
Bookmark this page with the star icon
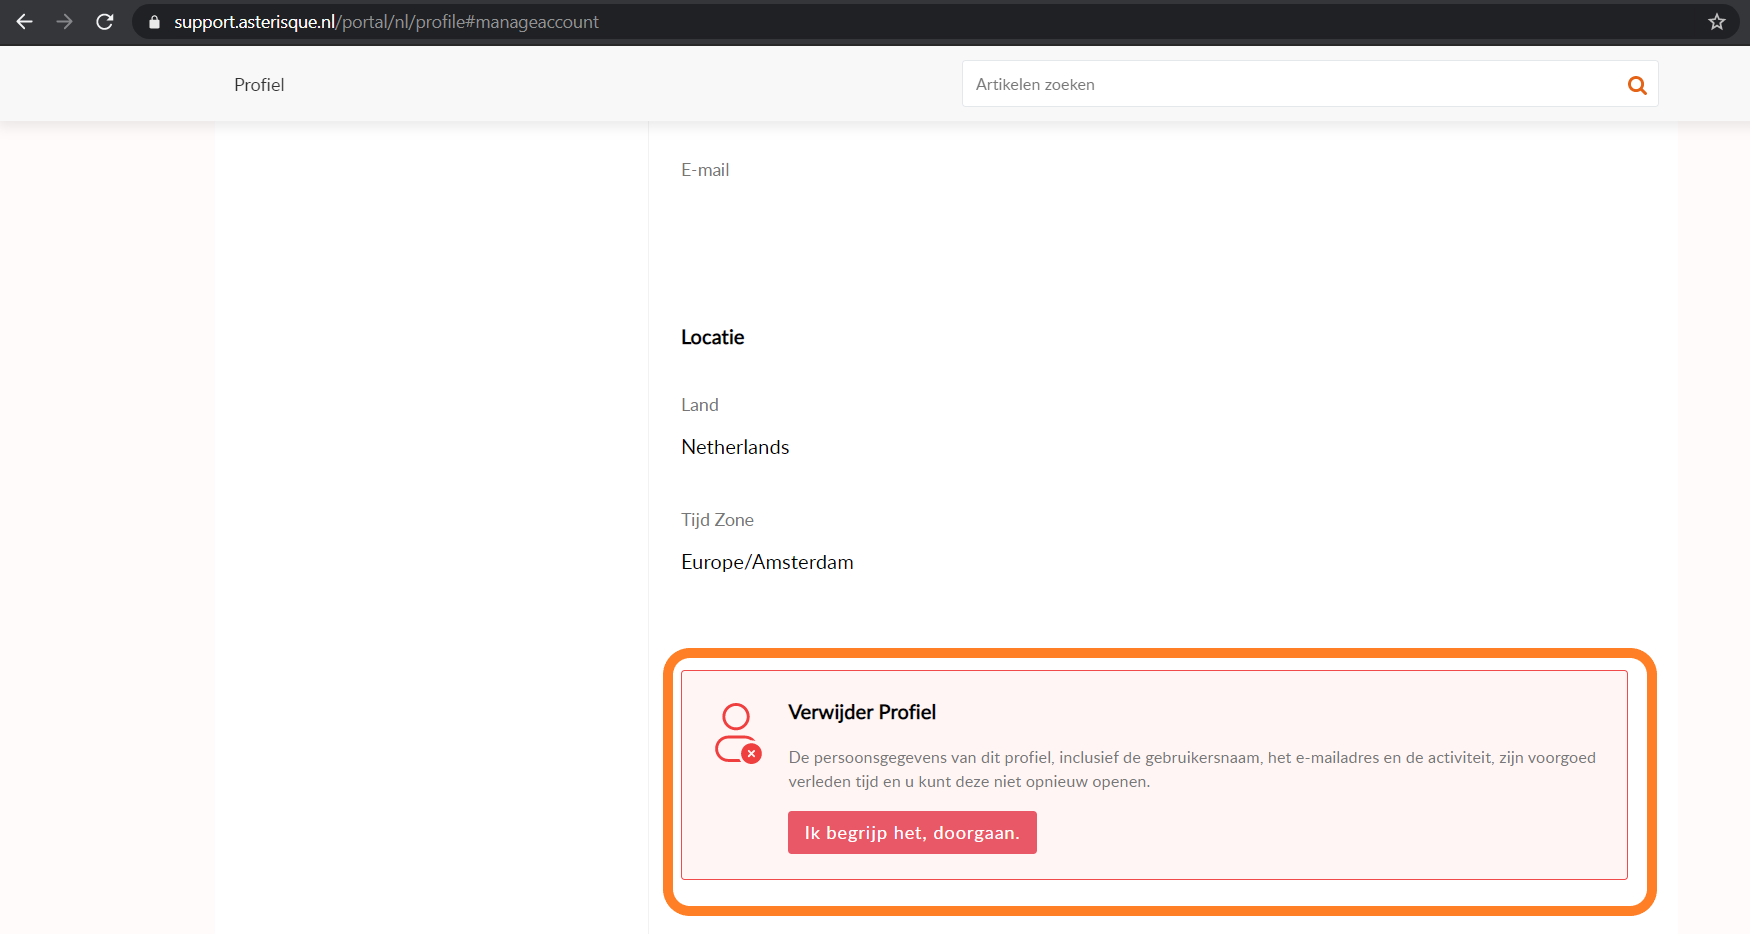click(1717, 22)
